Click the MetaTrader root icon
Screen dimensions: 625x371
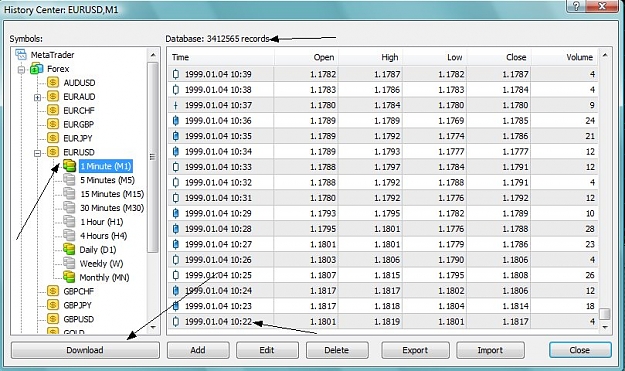21,55
